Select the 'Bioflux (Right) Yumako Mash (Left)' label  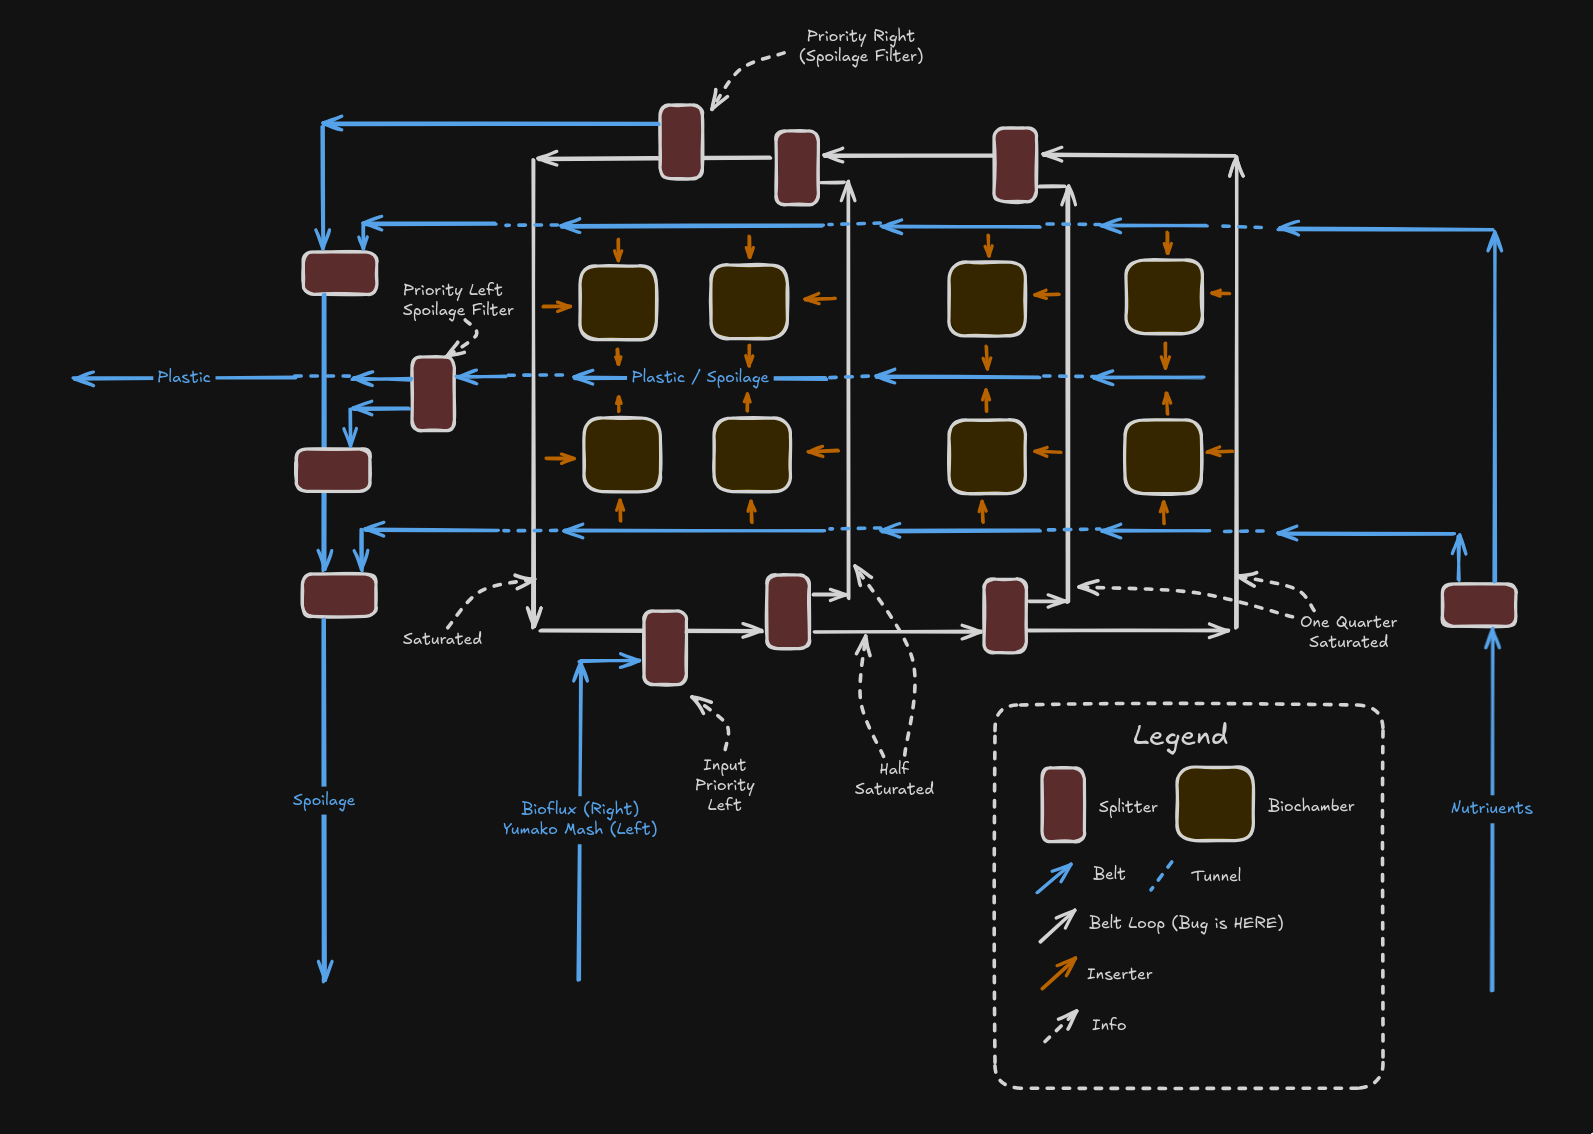click(580, 818)
